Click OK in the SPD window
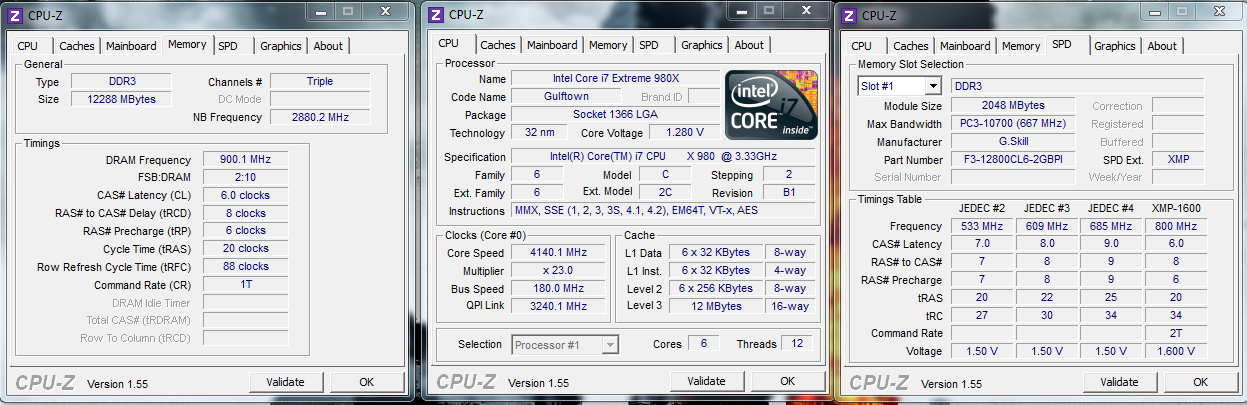The image size is (1247, 405). coord(1201,382)
